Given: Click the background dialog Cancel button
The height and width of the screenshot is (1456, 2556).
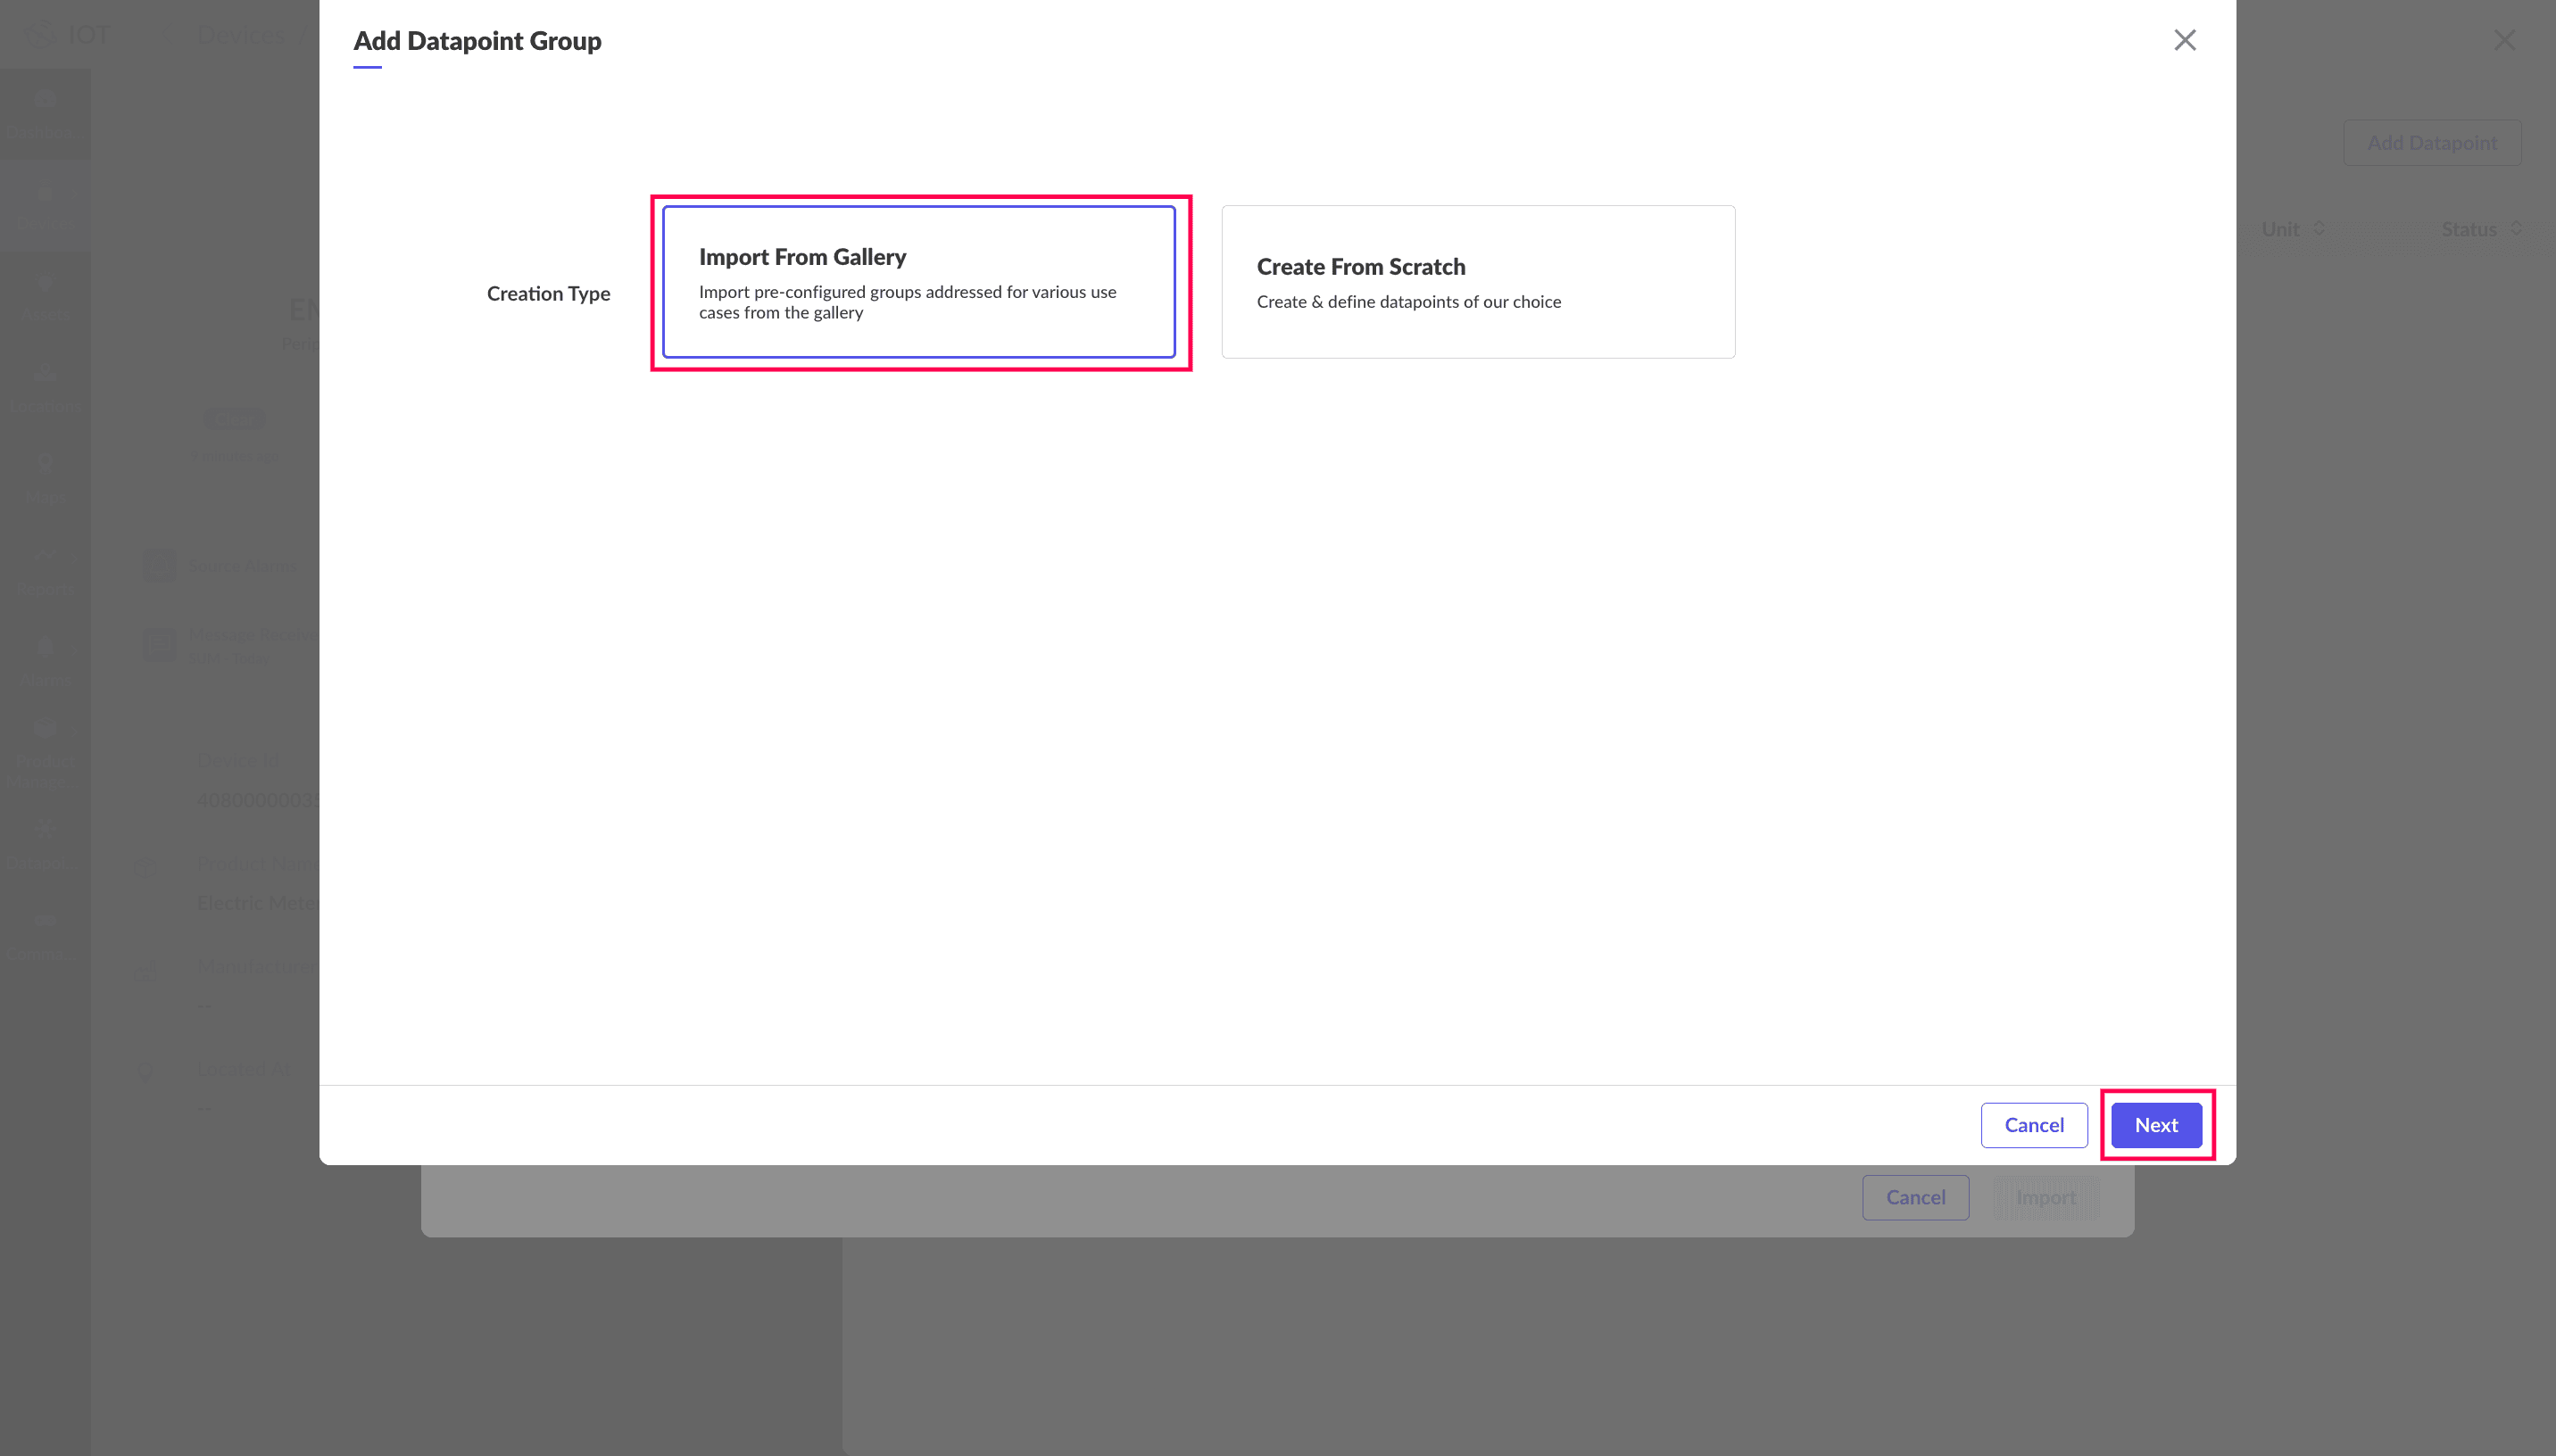Looking at the screenshot, I should click(1914, 1197).
